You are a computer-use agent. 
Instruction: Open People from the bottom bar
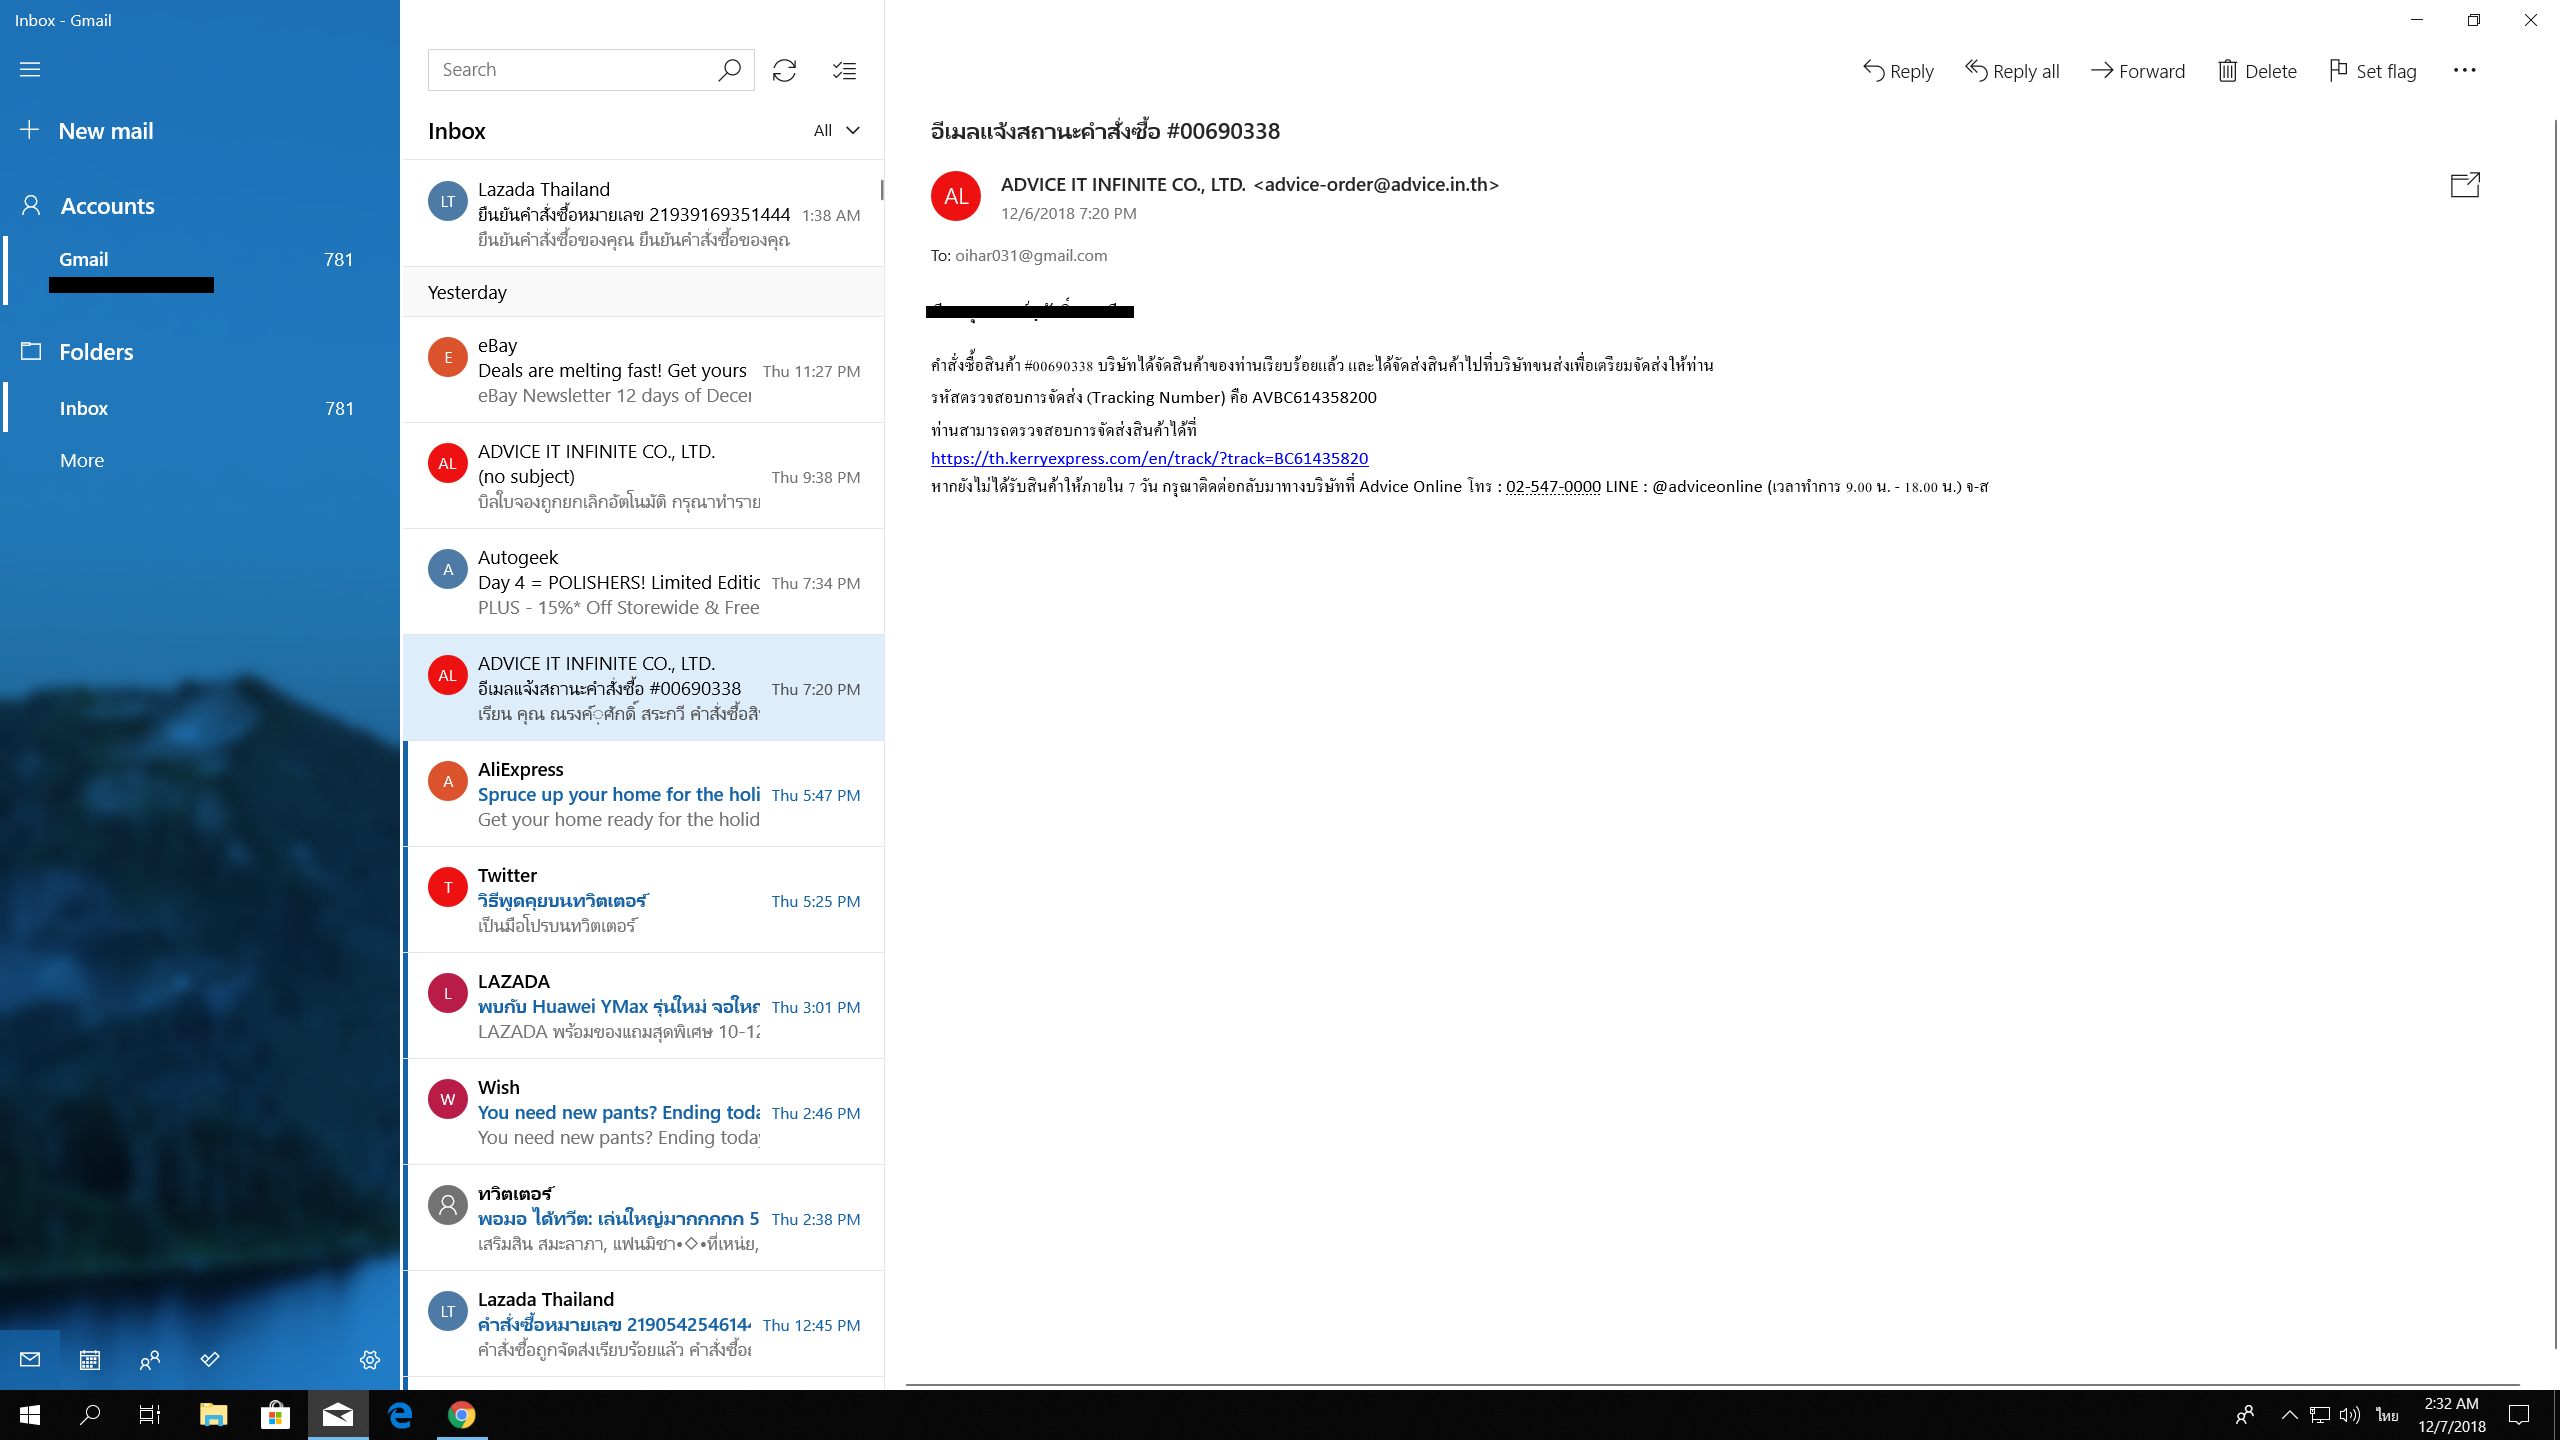click(x=150, y=1360)
